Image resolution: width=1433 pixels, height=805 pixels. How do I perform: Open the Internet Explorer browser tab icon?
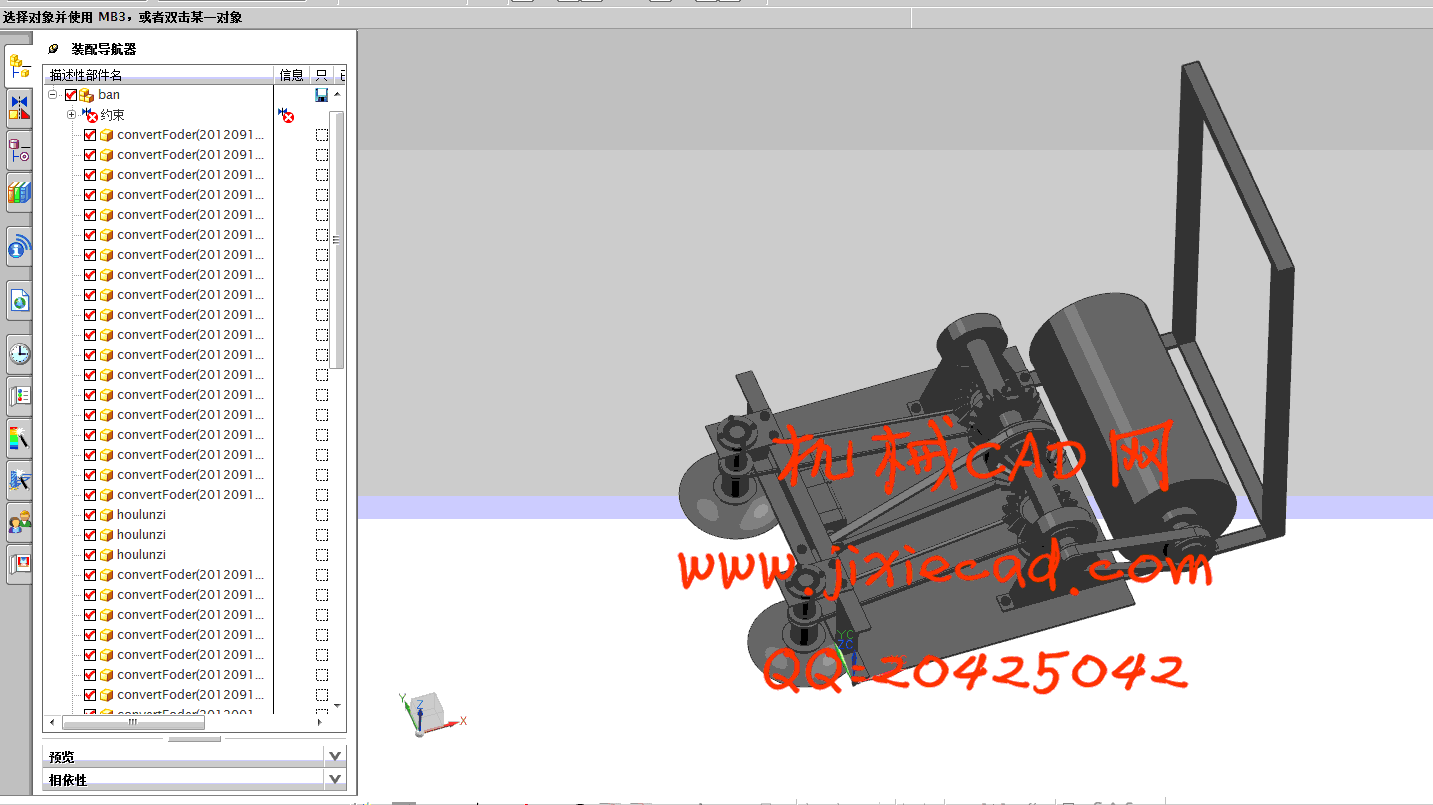(x=19, y=300)
